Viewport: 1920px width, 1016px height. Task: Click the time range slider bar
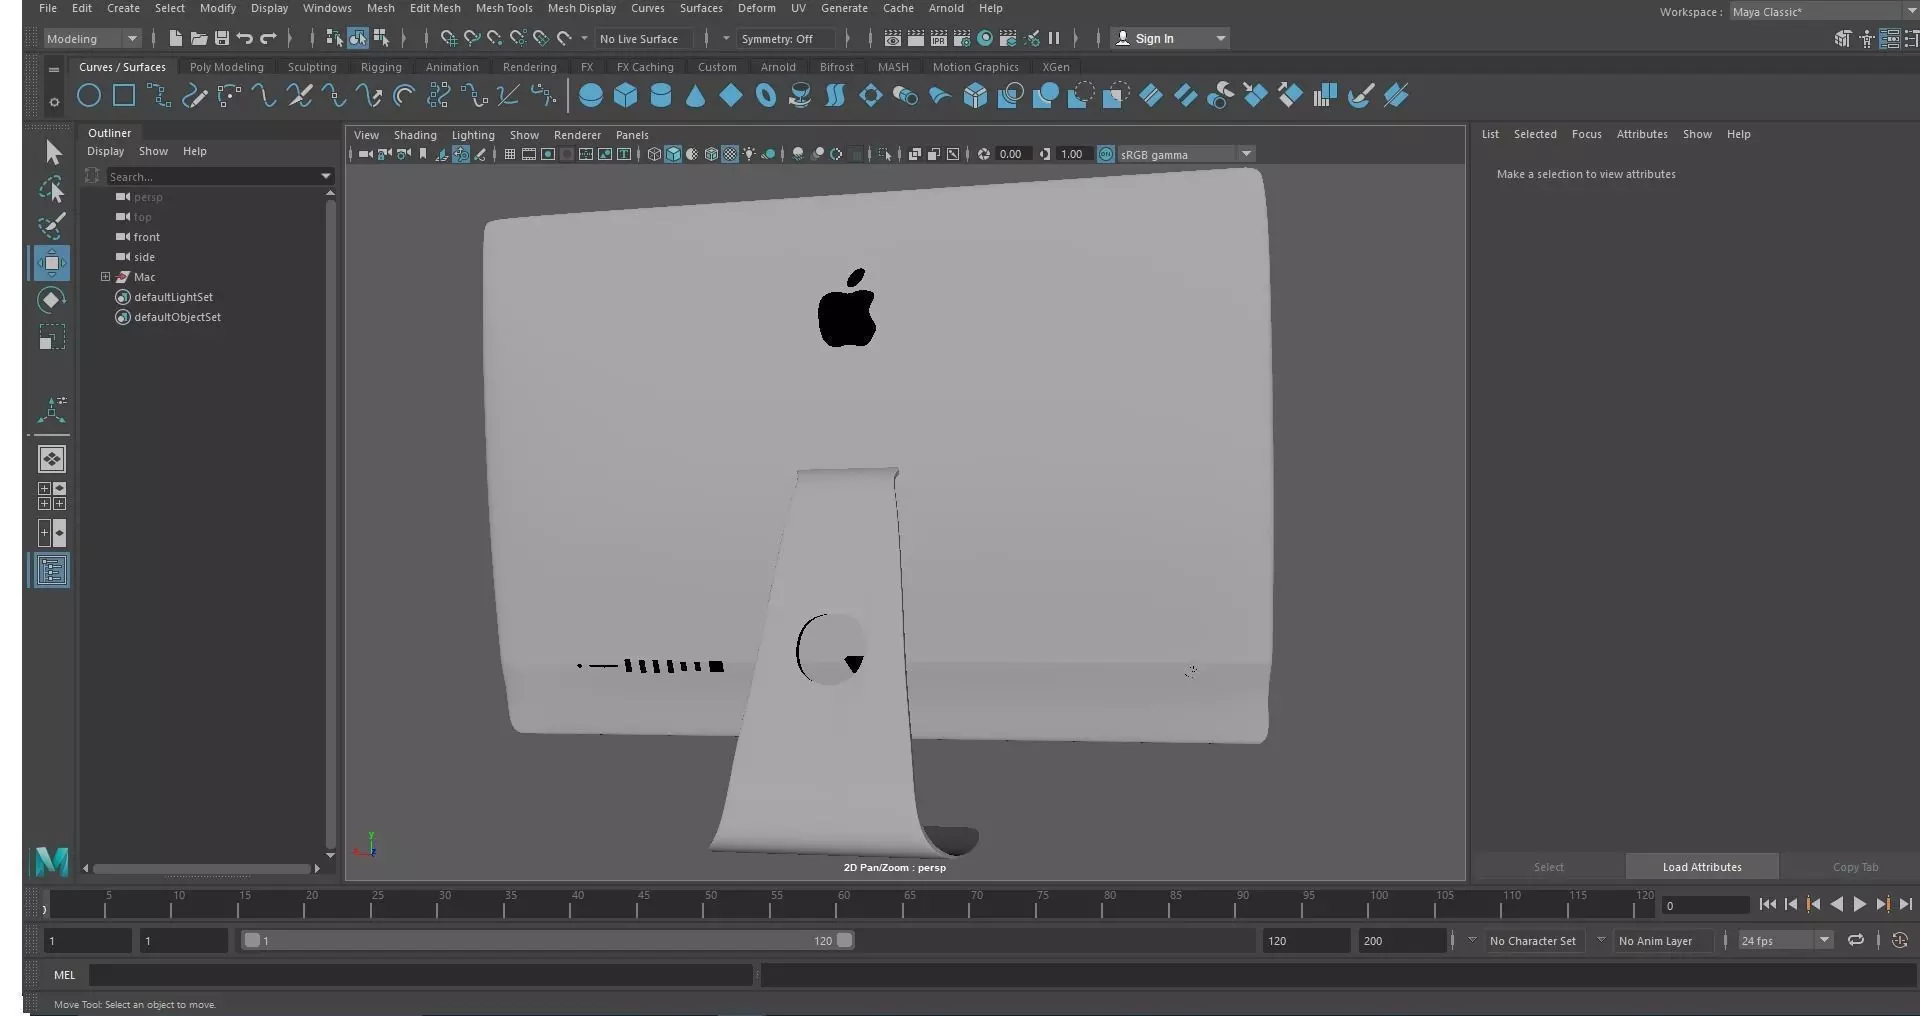coord(548,940)
